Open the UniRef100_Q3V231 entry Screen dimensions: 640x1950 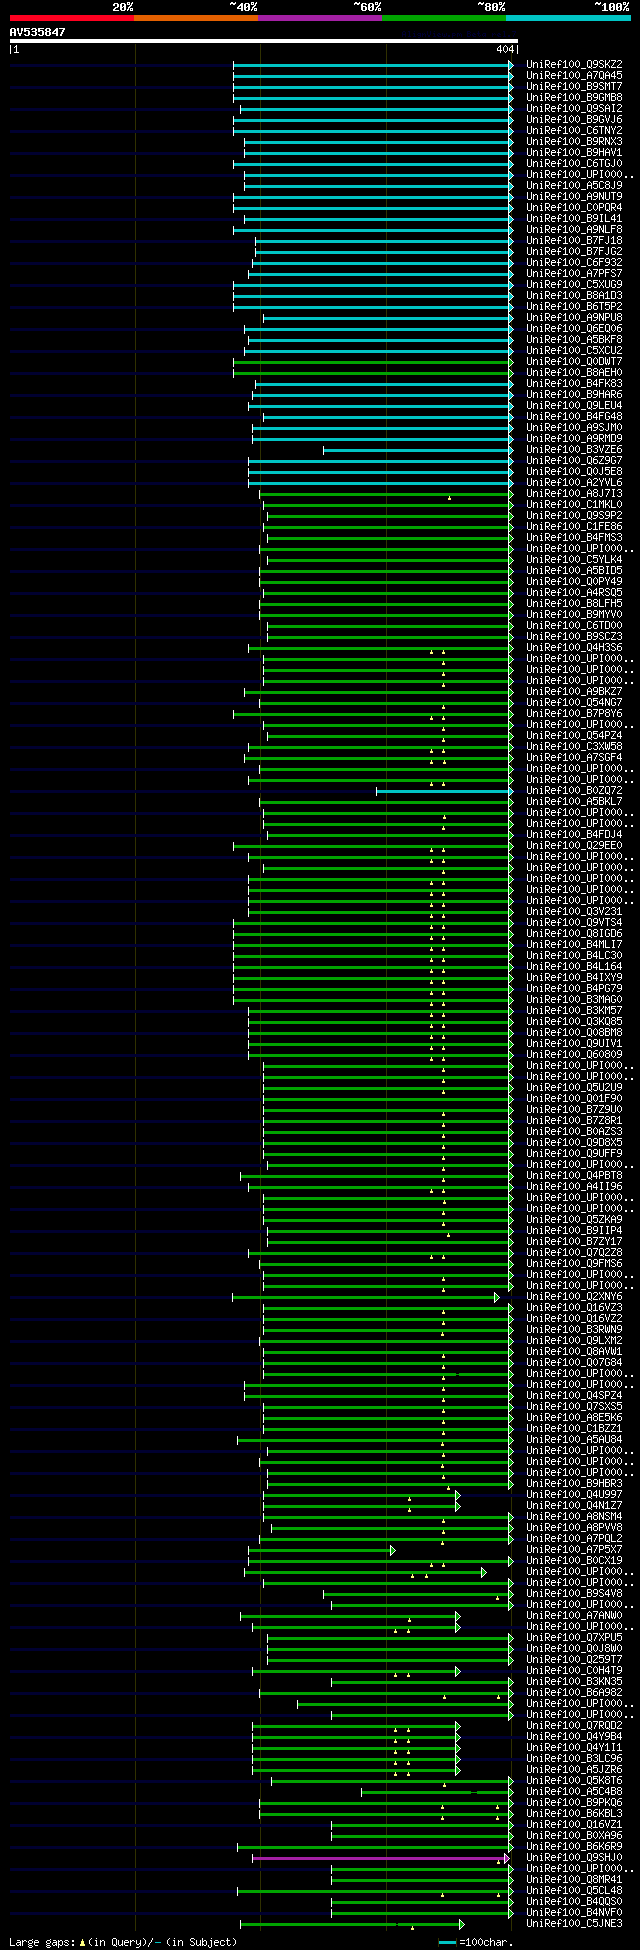pyautogui.click(x=574, y=912)
